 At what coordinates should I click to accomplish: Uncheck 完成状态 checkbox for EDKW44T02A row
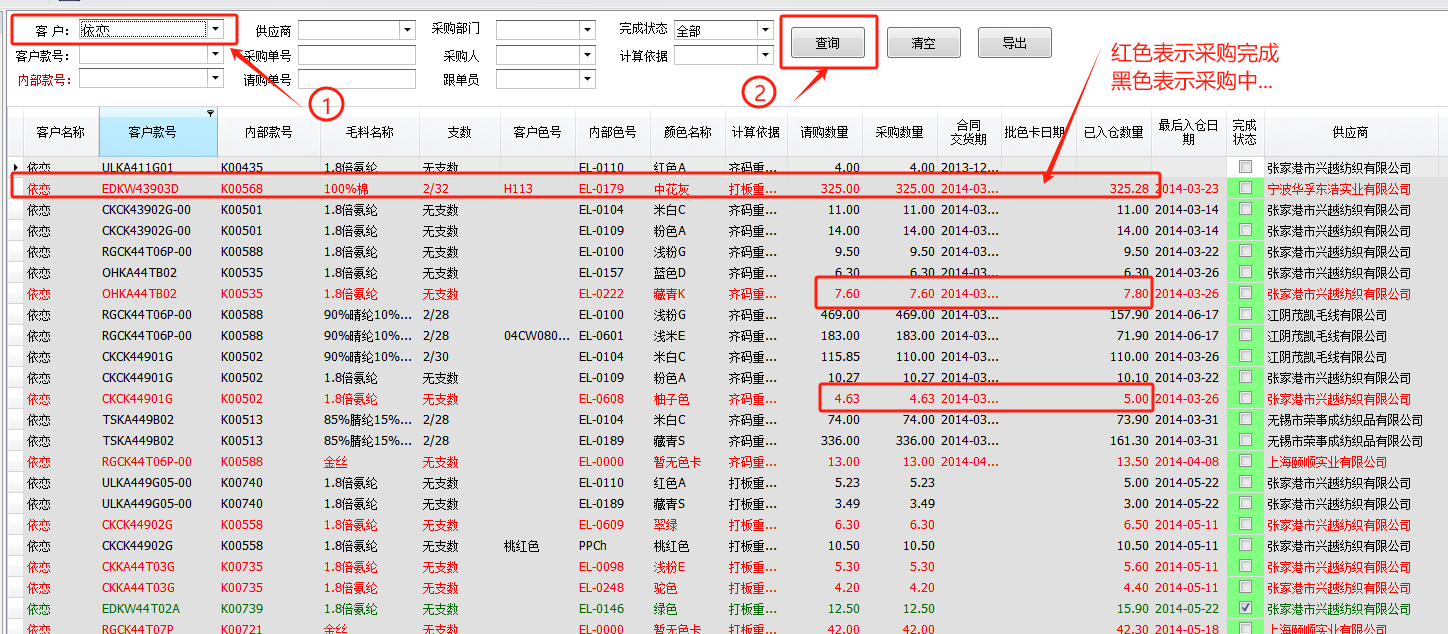tap(1245, 608)
